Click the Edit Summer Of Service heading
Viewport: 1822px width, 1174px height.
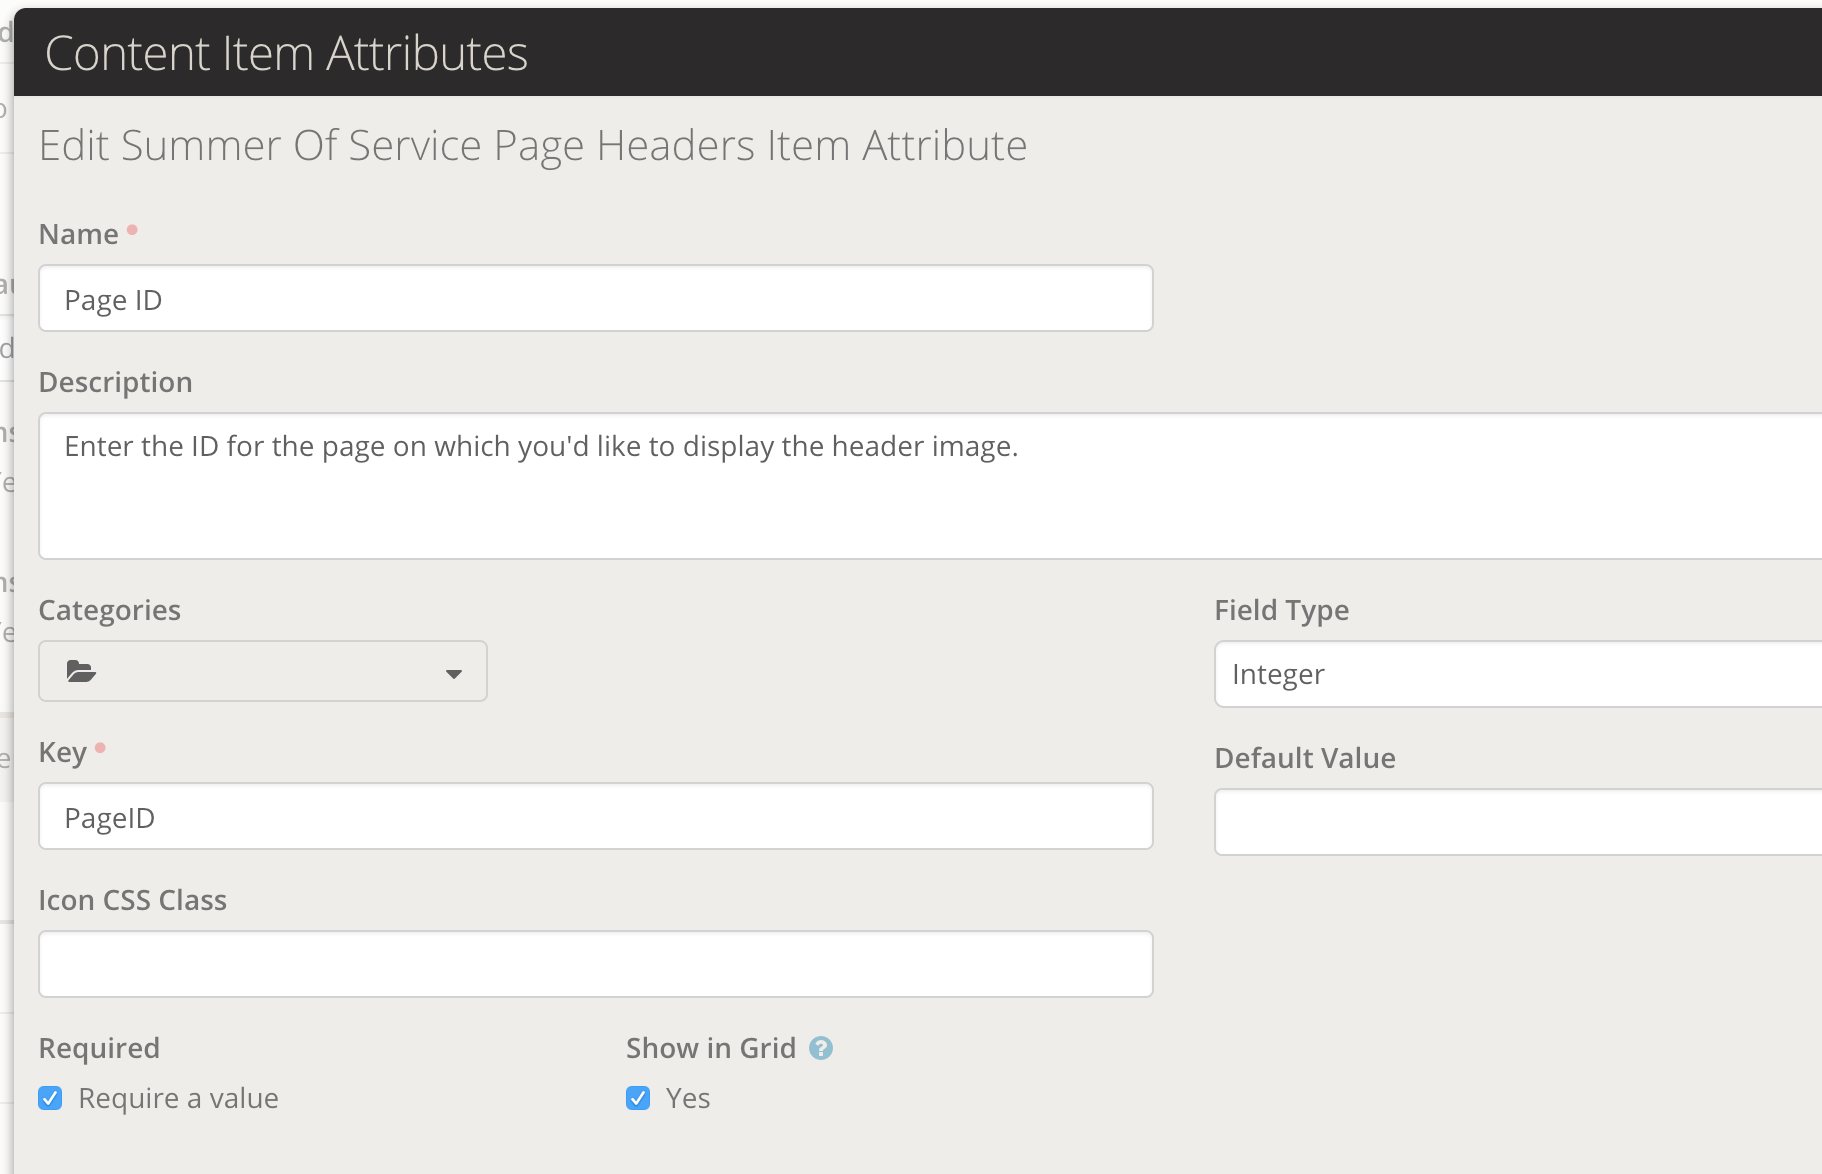coord(532,146)
